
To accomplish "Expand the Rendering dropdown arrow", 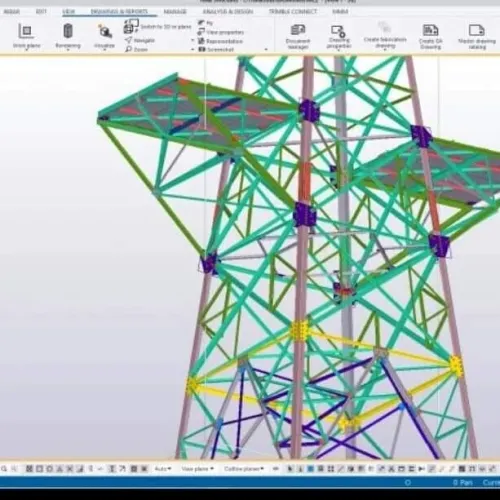I will click(68, 49).
